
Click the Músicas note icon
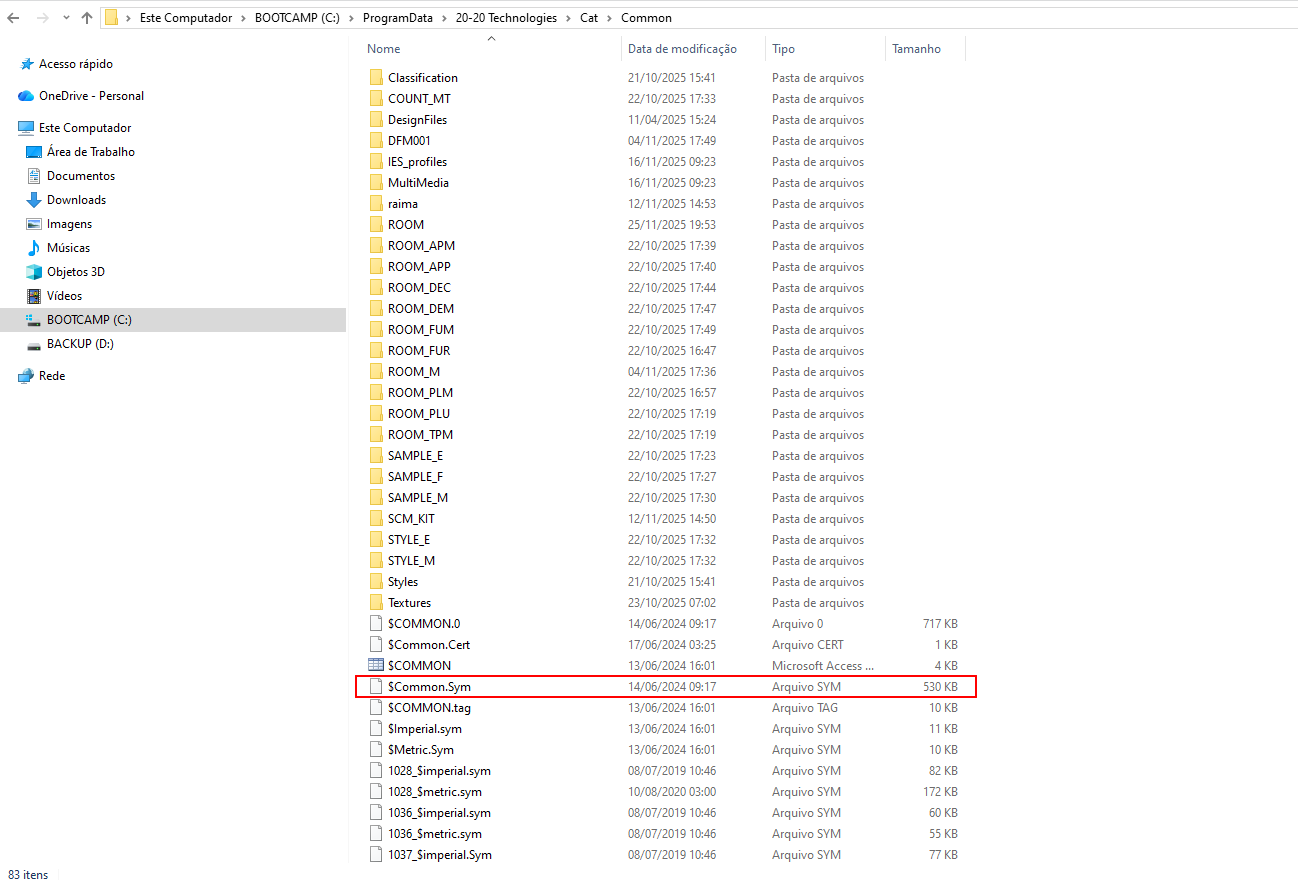(34, 248)
